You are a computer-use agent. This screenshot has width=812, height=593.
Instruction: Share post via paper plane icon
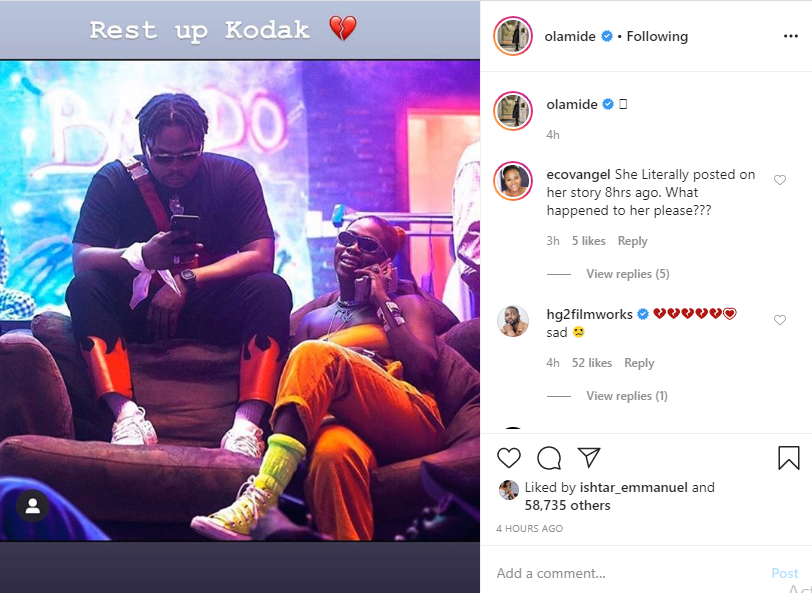click(x=589, y=457)
